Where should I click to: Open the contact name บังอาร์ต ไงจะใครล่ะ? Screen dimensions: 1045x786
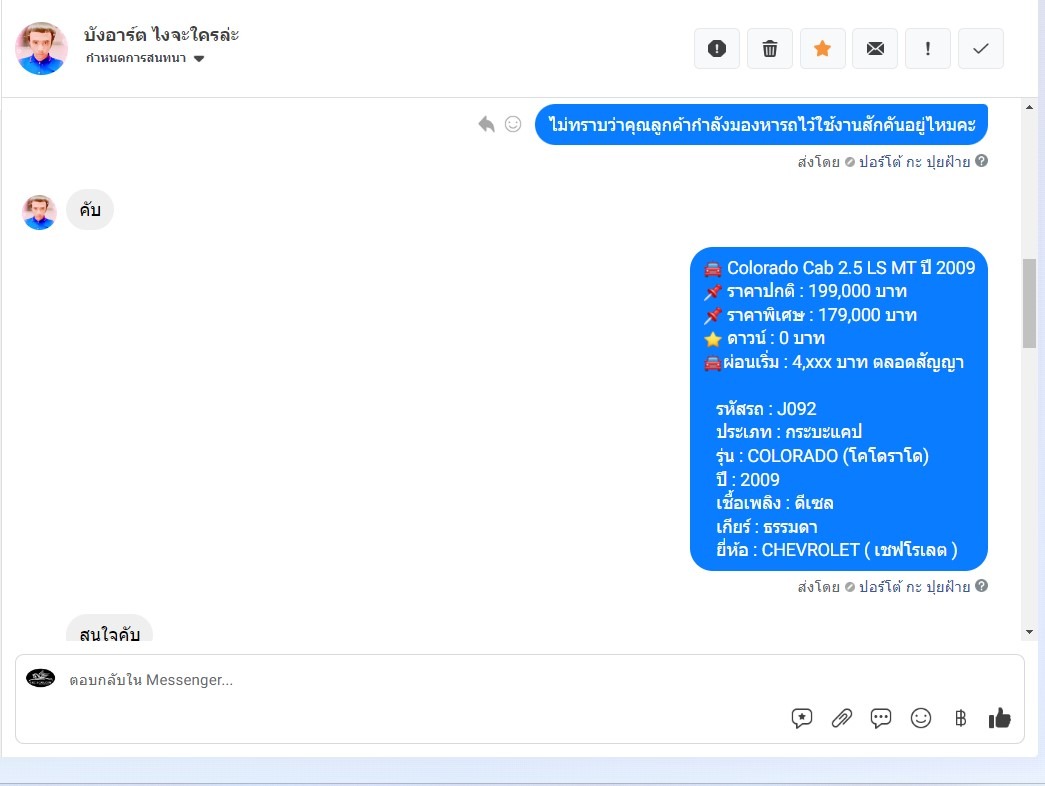[161, 35]
